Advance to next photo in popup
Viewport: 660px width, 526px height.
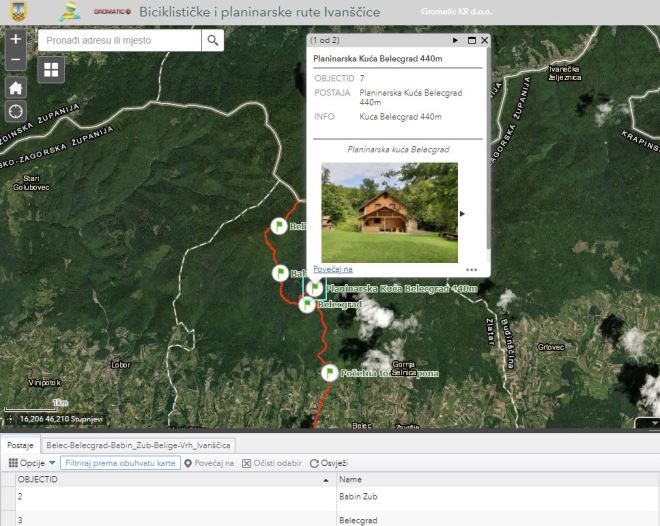point(462,213)
